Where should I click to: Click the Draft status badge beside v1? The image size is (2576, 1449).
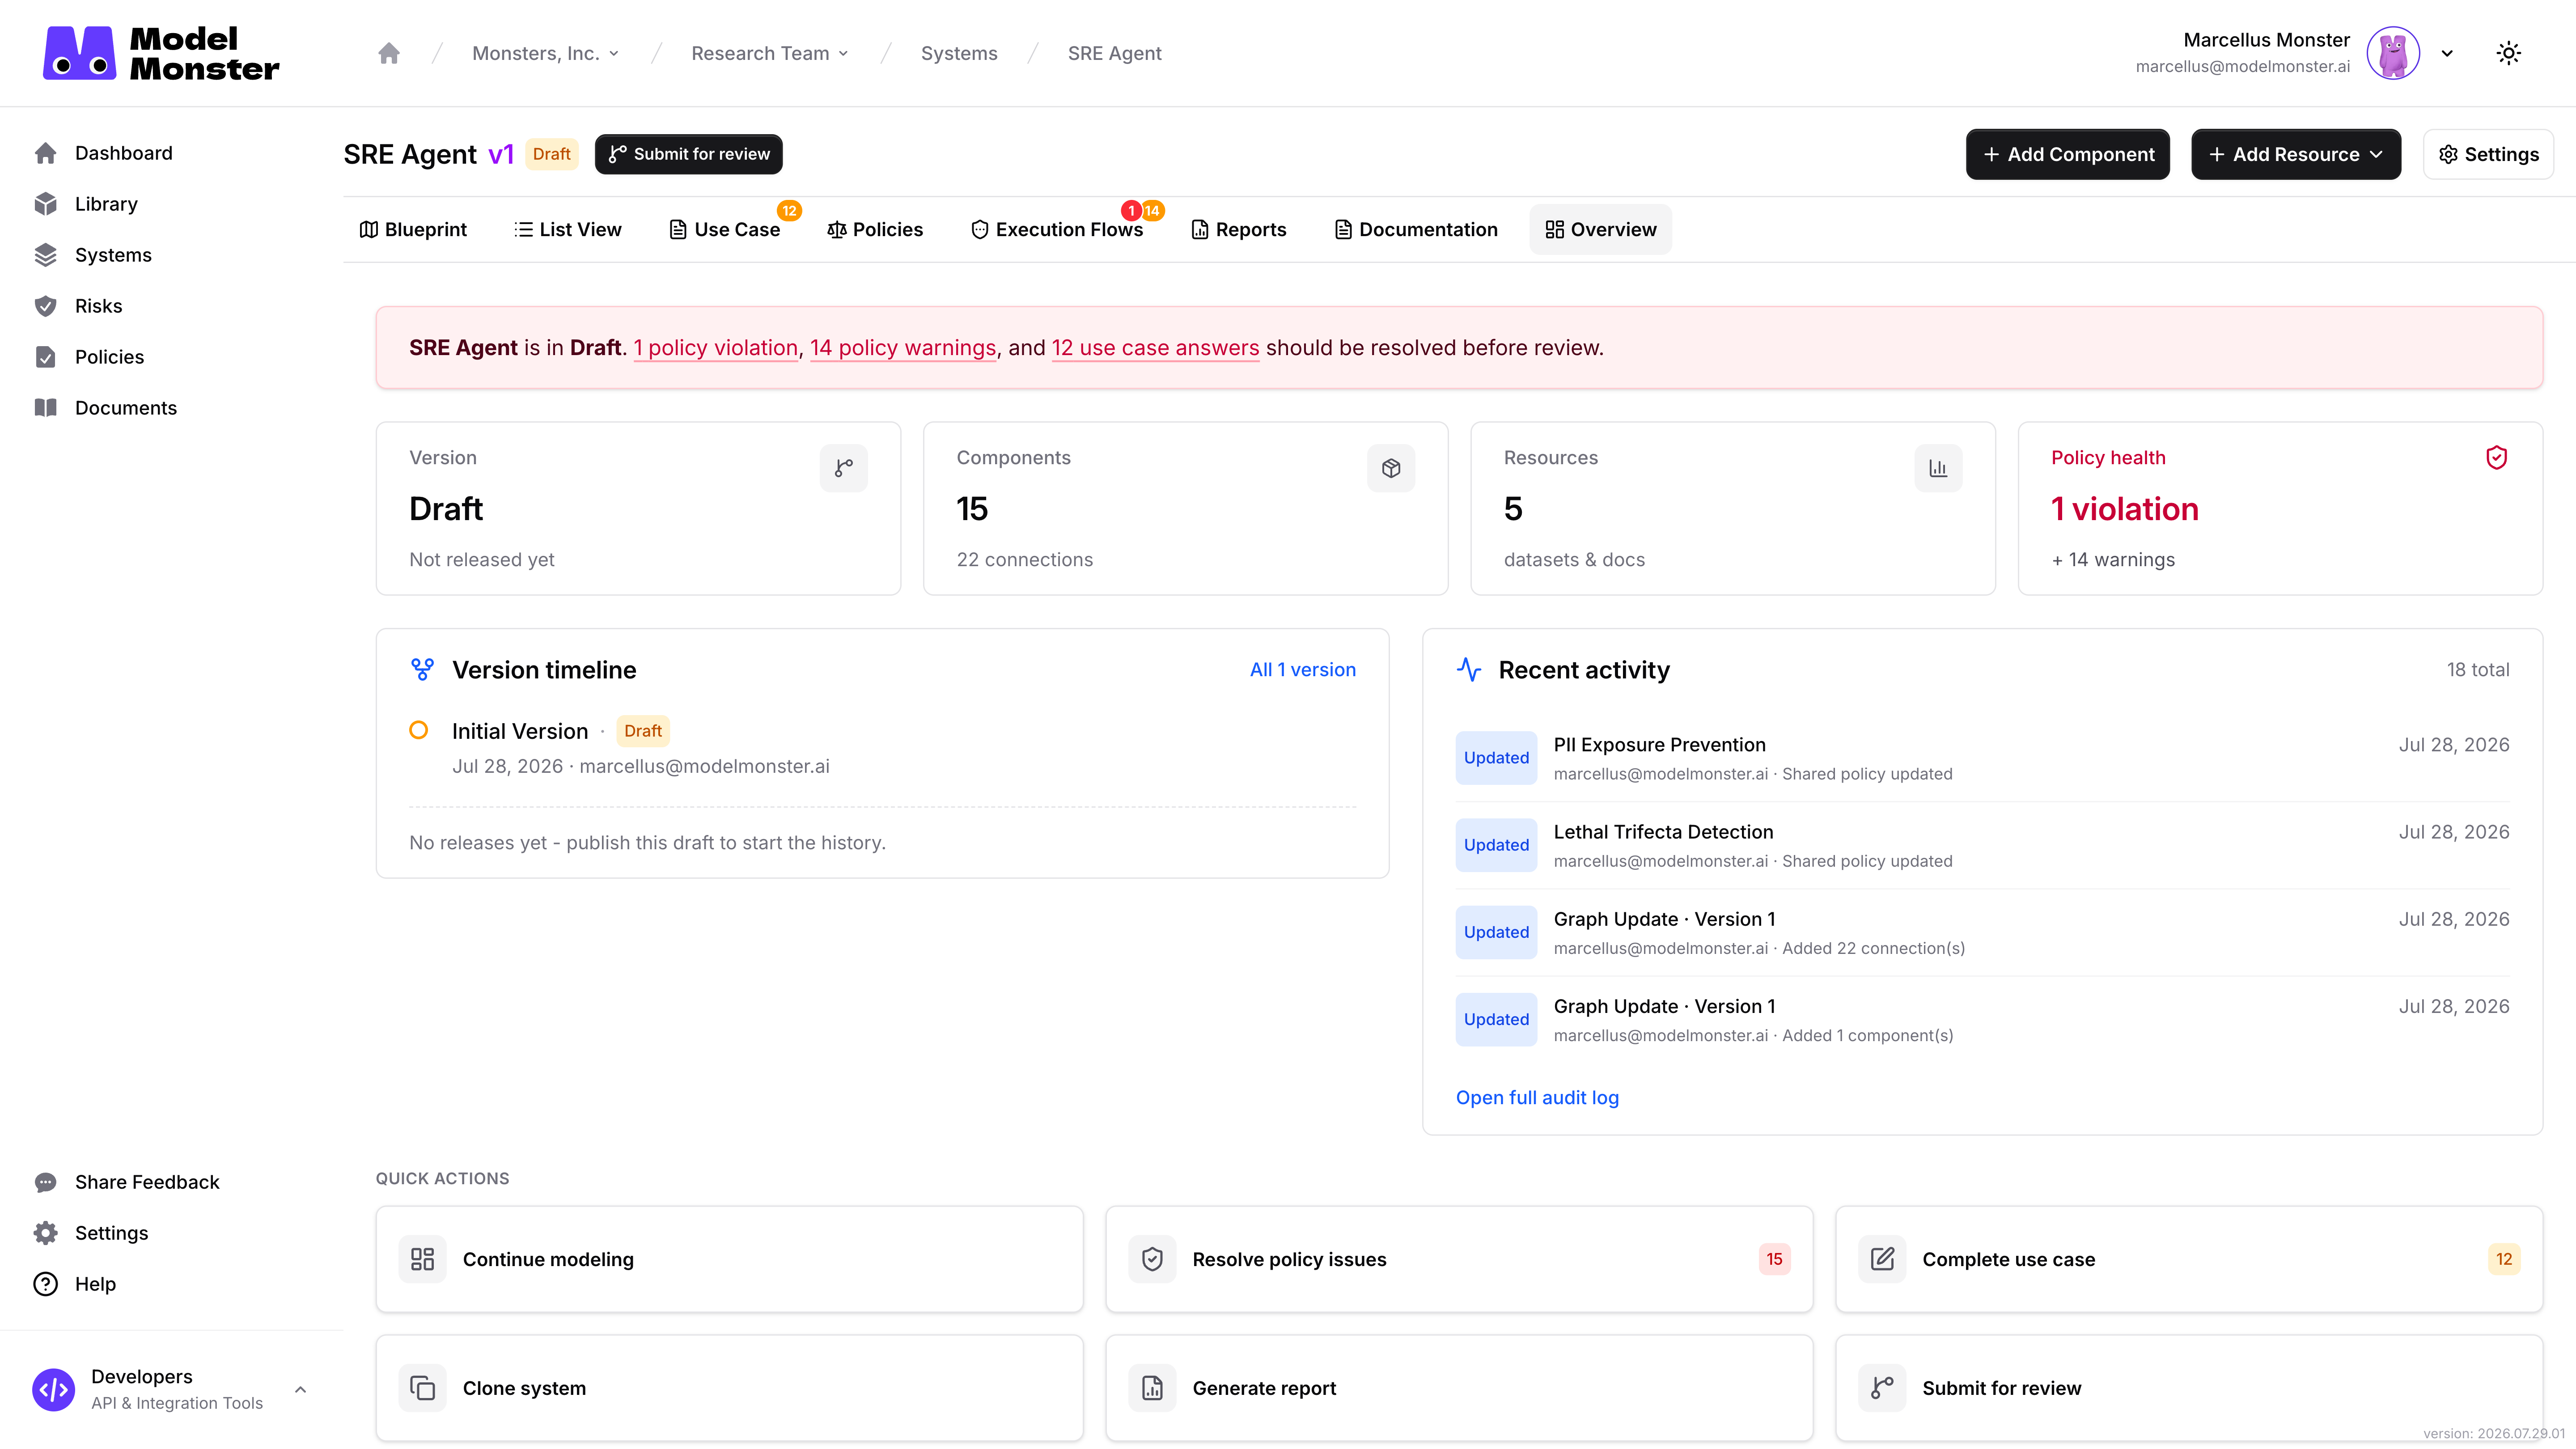coord(552,154)
